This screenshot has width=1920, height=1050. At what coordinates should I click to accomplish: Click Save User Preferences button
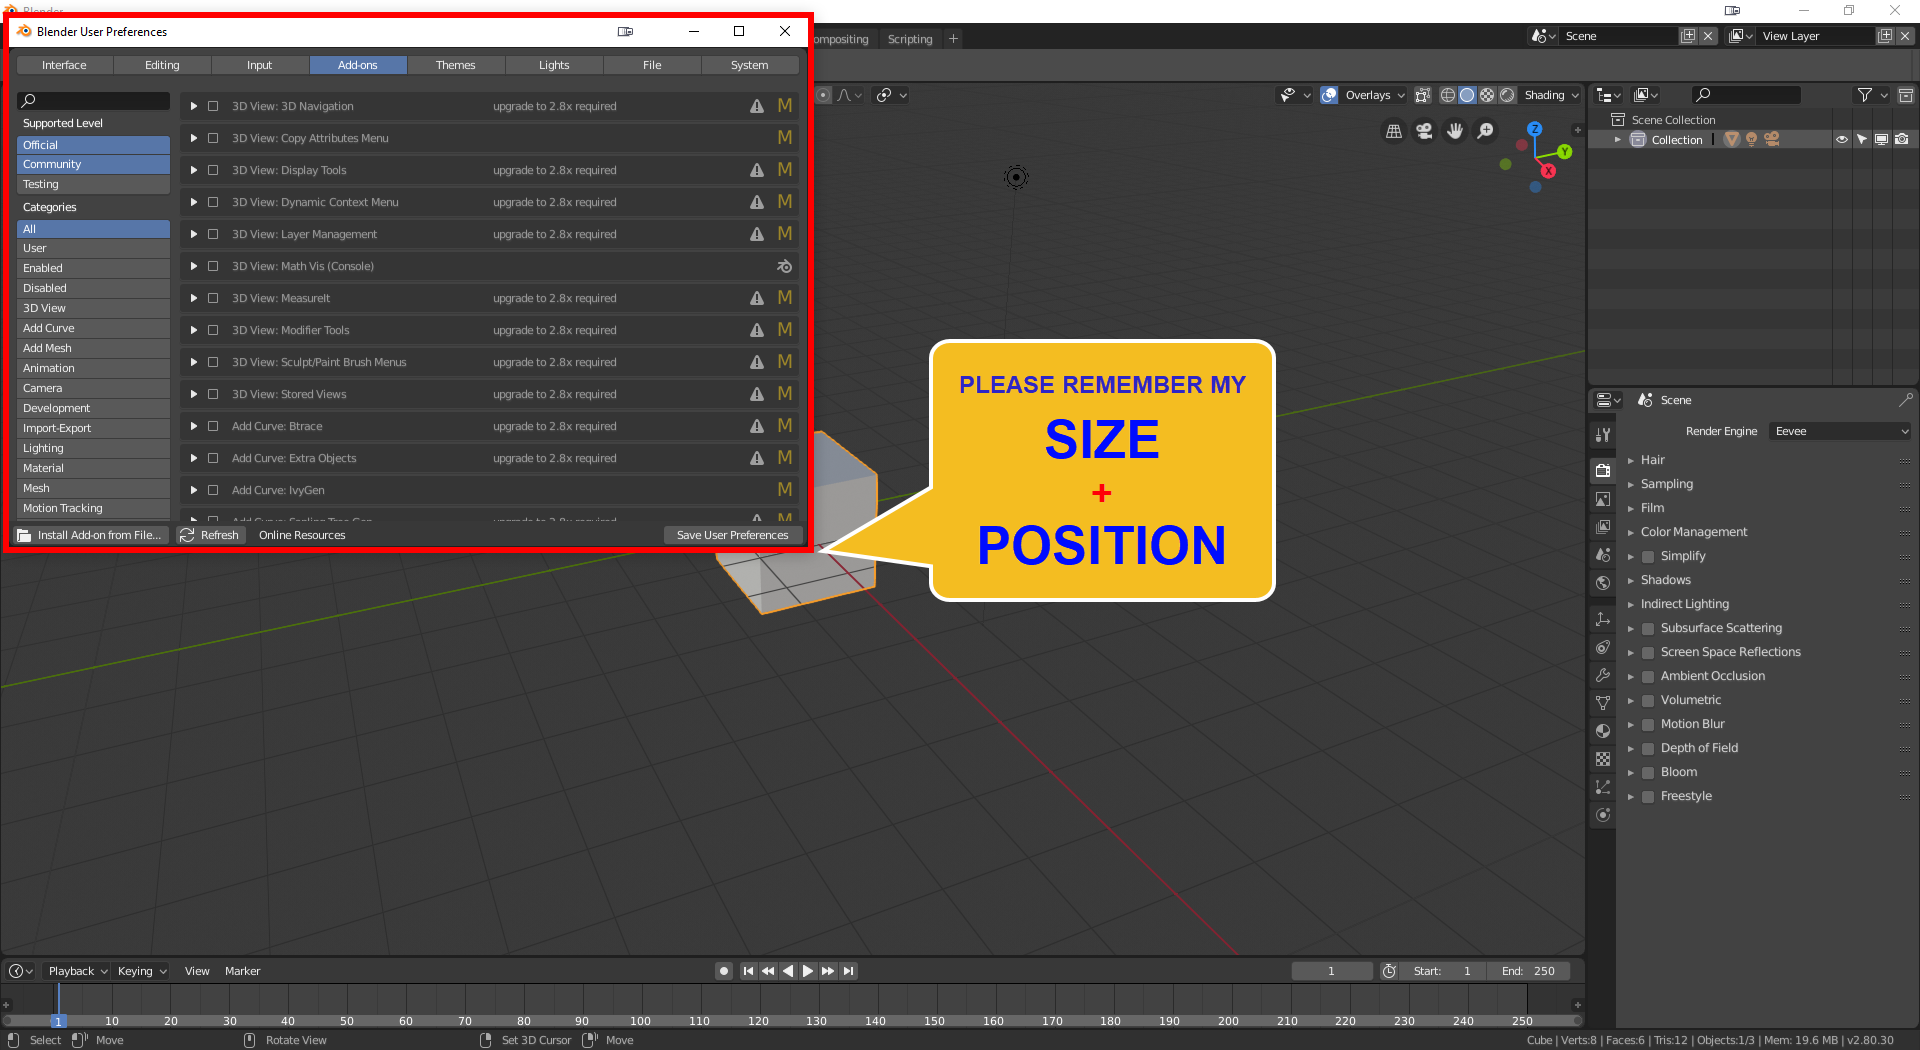point(733,535)
